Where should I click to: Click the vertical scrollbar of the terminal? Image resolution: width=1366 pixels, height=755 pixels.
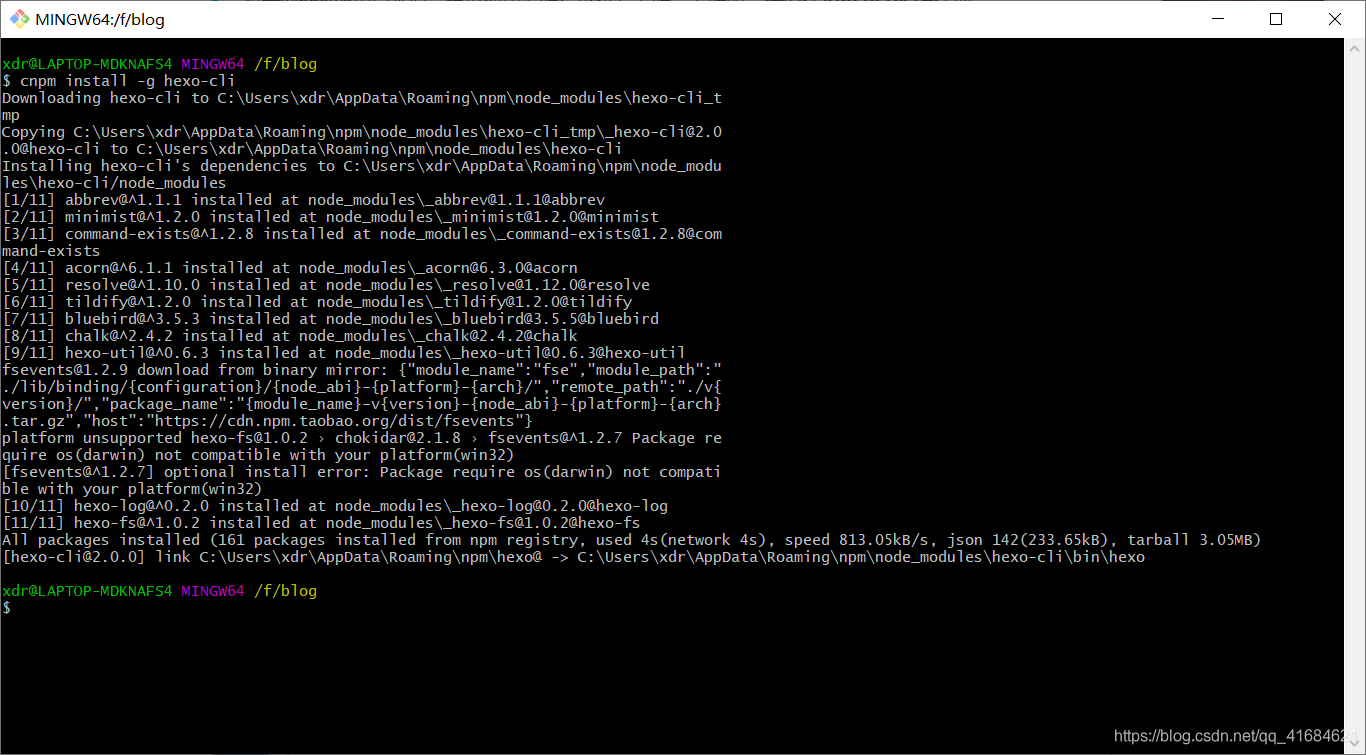(x=1354, y=396)
